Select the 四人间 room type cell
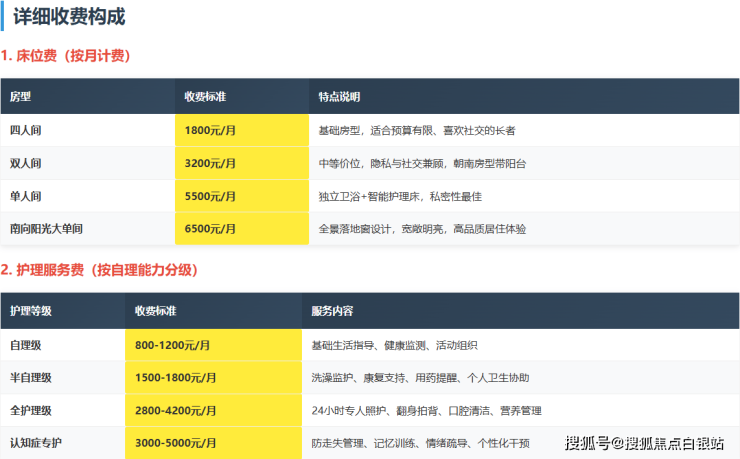 point(25,131)
